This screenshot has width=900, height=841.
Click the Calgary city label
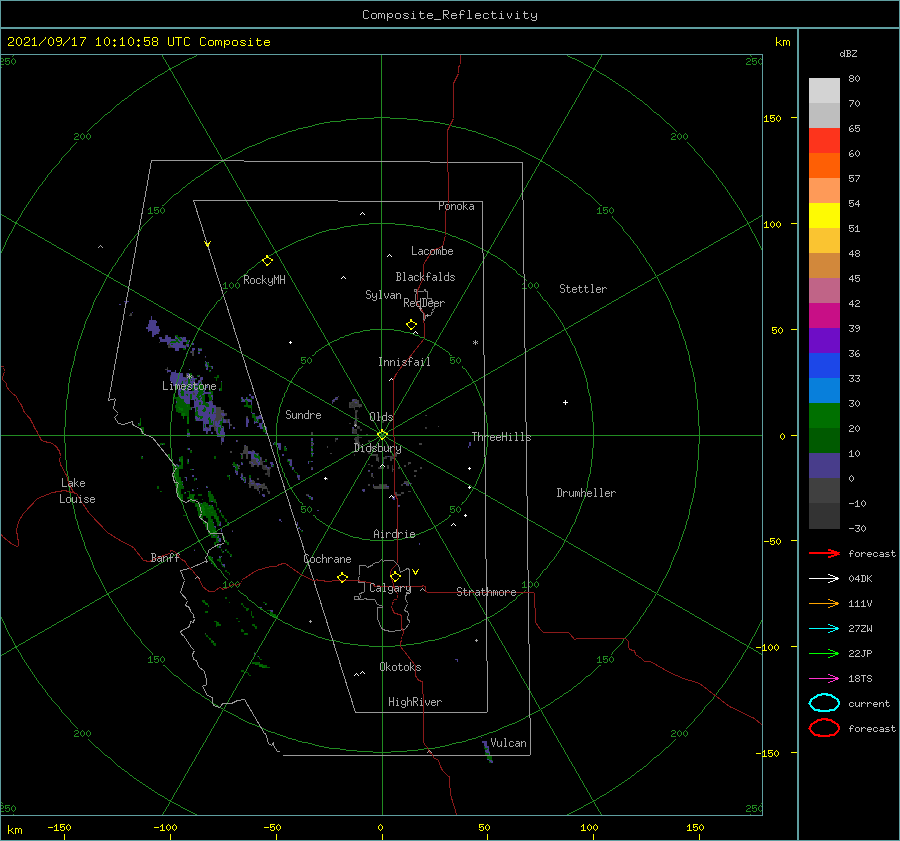click(390, 588)
